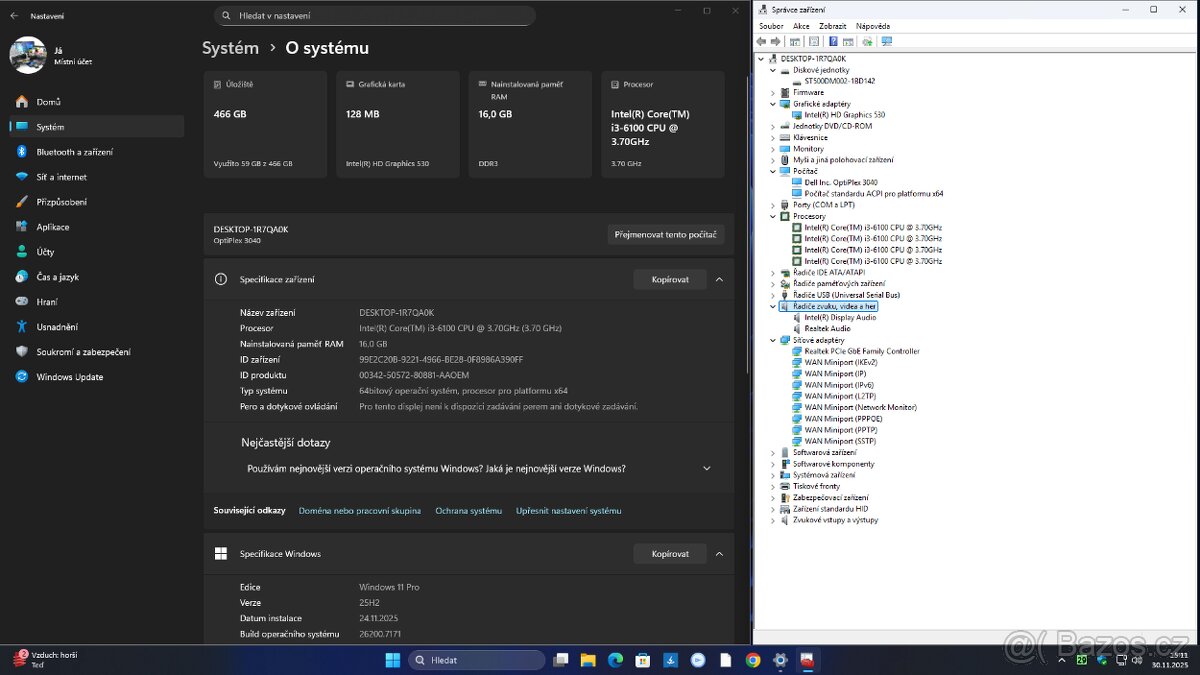This screenshot has width=1200, height=675.
Task: Click the Scan for hardware changes toolbar icon
Action: pos(886,41)
